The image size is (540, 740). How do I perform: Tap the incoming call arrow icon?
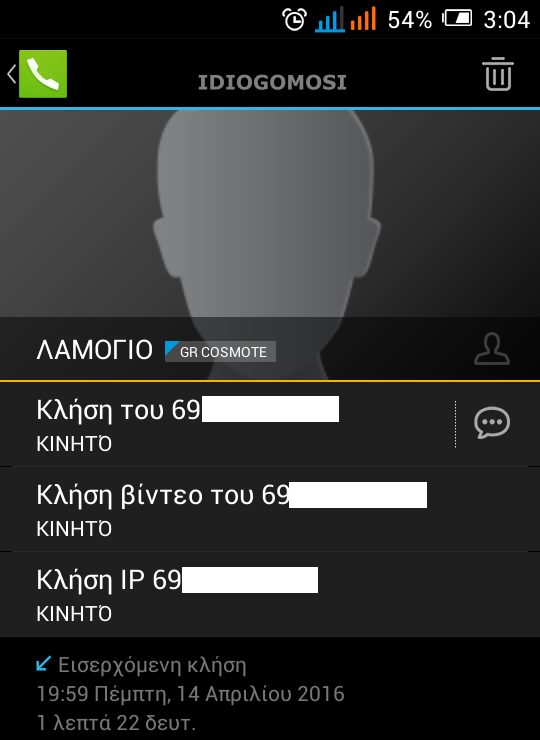click(x=43, y=664)
